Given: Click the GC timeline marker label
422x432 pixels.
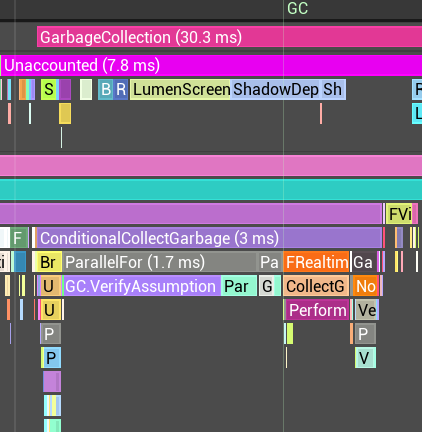Looking at the screenshot, I should tap(297, 8).
